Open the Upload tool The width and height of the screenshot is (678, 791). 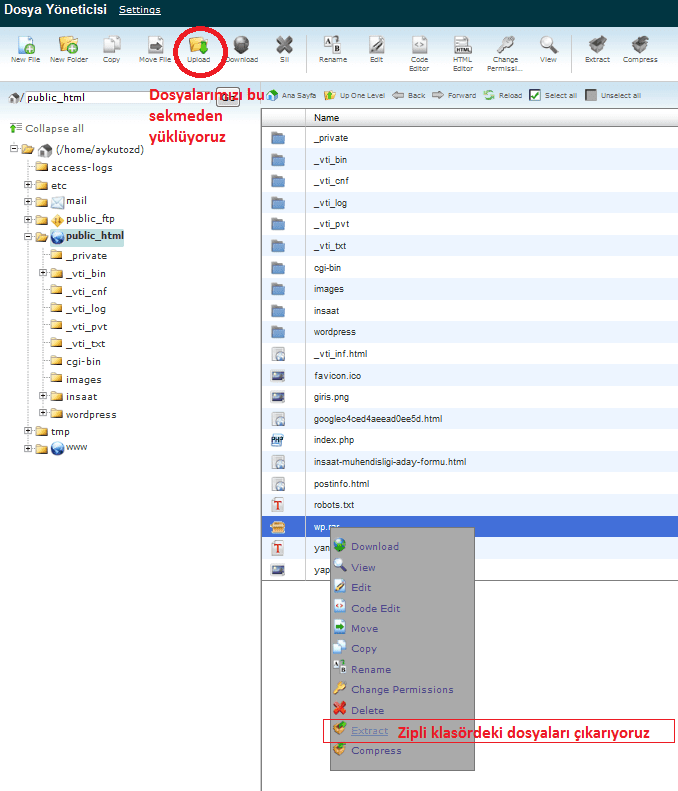click(x=199, y=49)
